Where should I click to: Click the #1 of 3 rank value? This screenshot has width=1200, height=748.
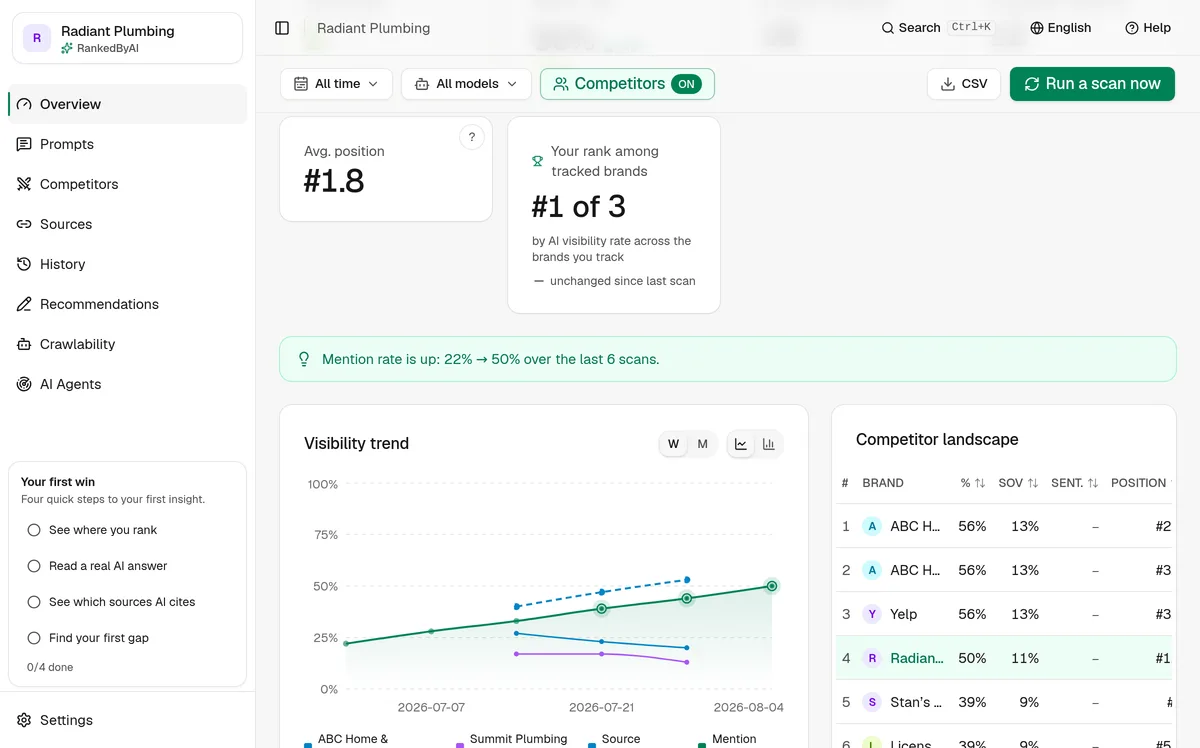[578, 207]
